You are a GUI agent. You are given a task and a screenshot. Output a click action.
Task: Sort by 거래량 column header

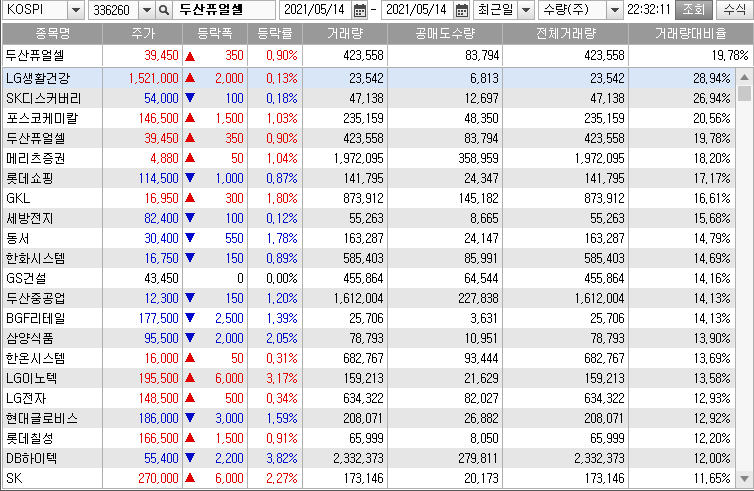[345, 33]
